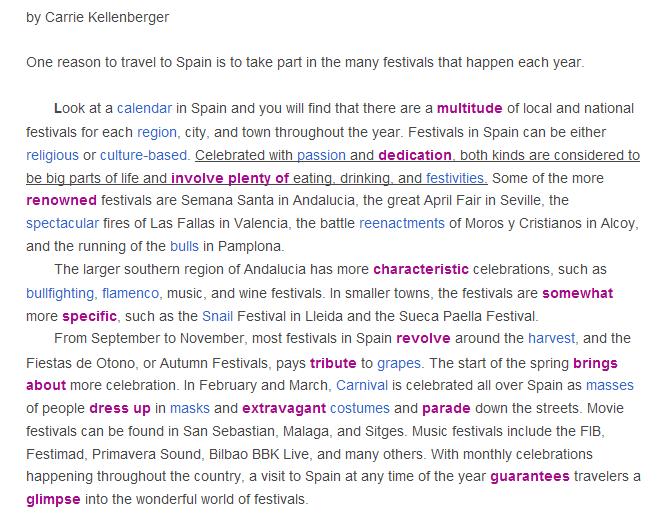Click the text 'Sueca Paella Festival'

[x=467, y=316]
